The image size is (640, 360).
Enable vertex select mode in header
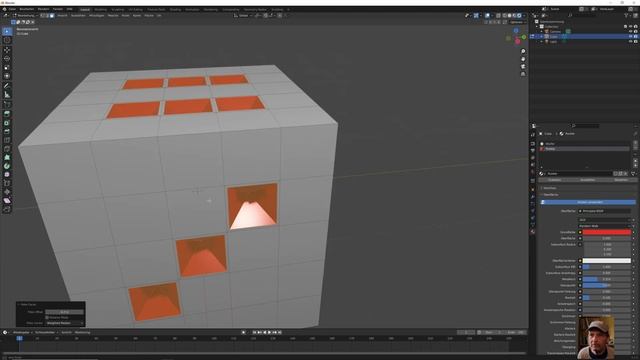(x=42, y=16)
